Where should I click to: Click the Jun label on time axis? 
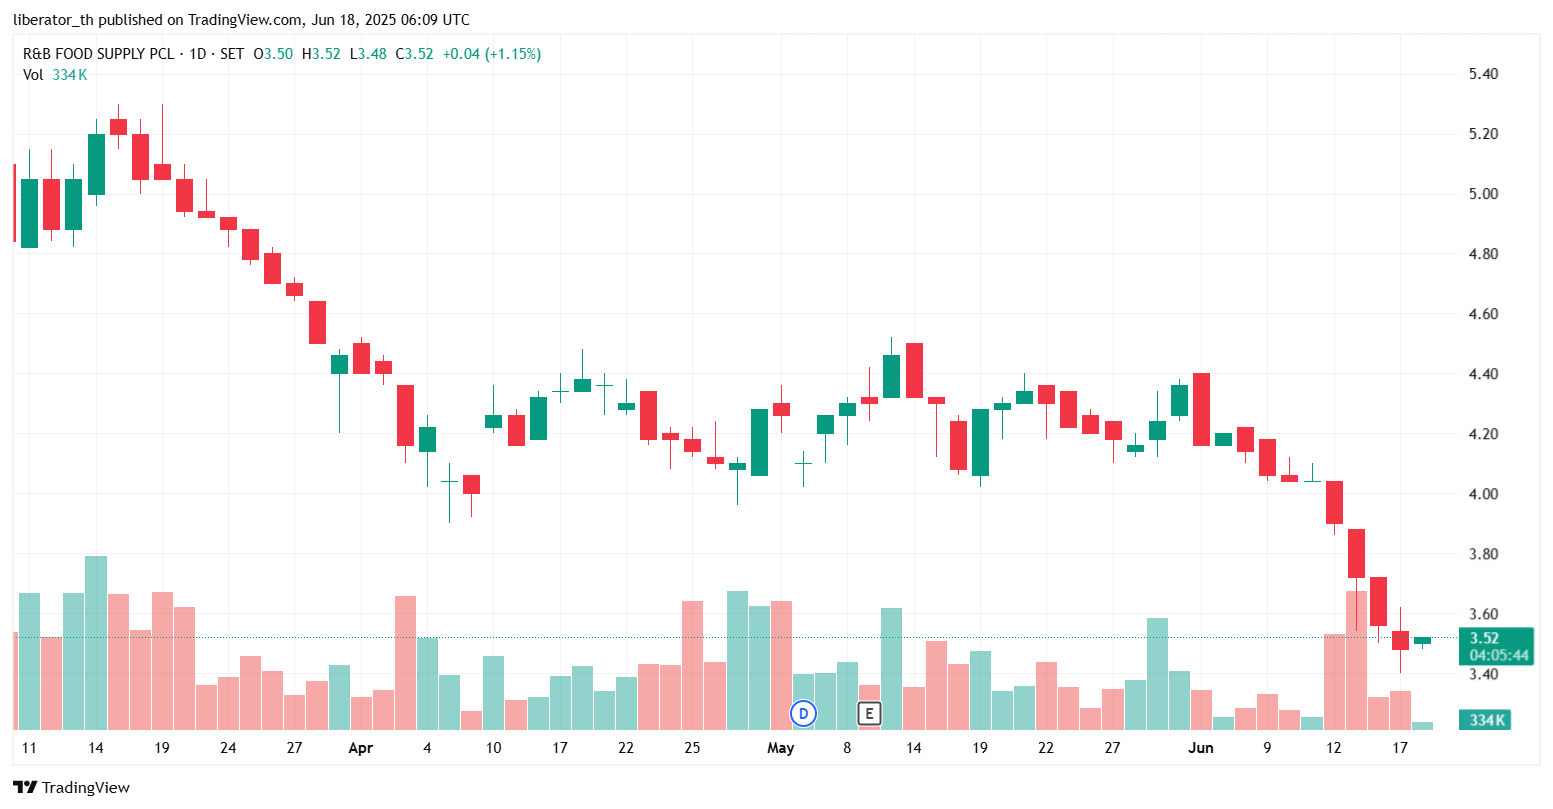click(x=1201, y=748)
